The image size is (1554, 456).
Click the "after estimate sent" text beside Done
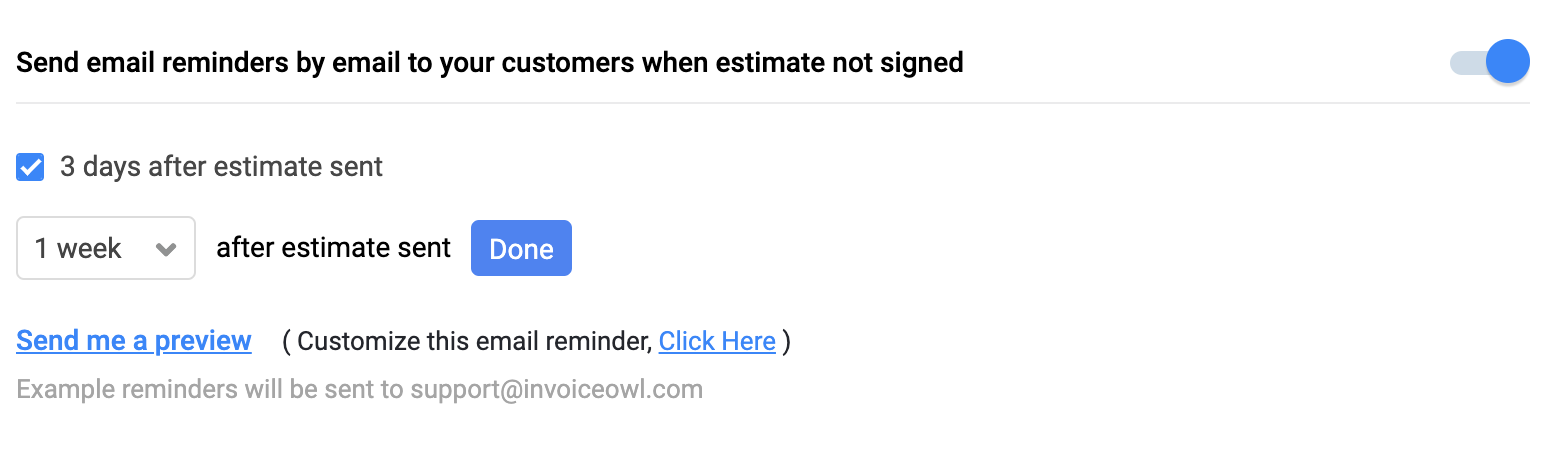[x=333, y=248]
